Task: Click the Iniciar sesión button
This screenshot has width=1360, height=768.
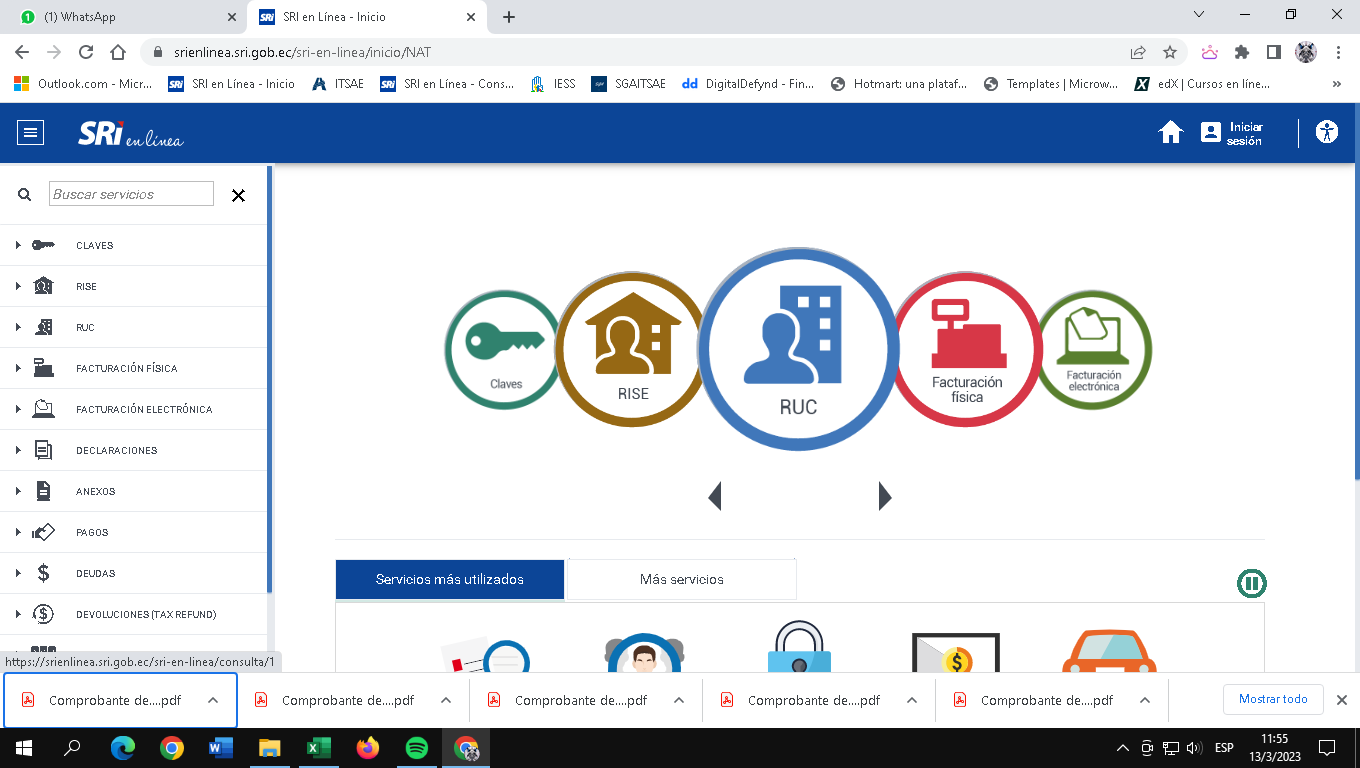Action: tap(1232, 133)
